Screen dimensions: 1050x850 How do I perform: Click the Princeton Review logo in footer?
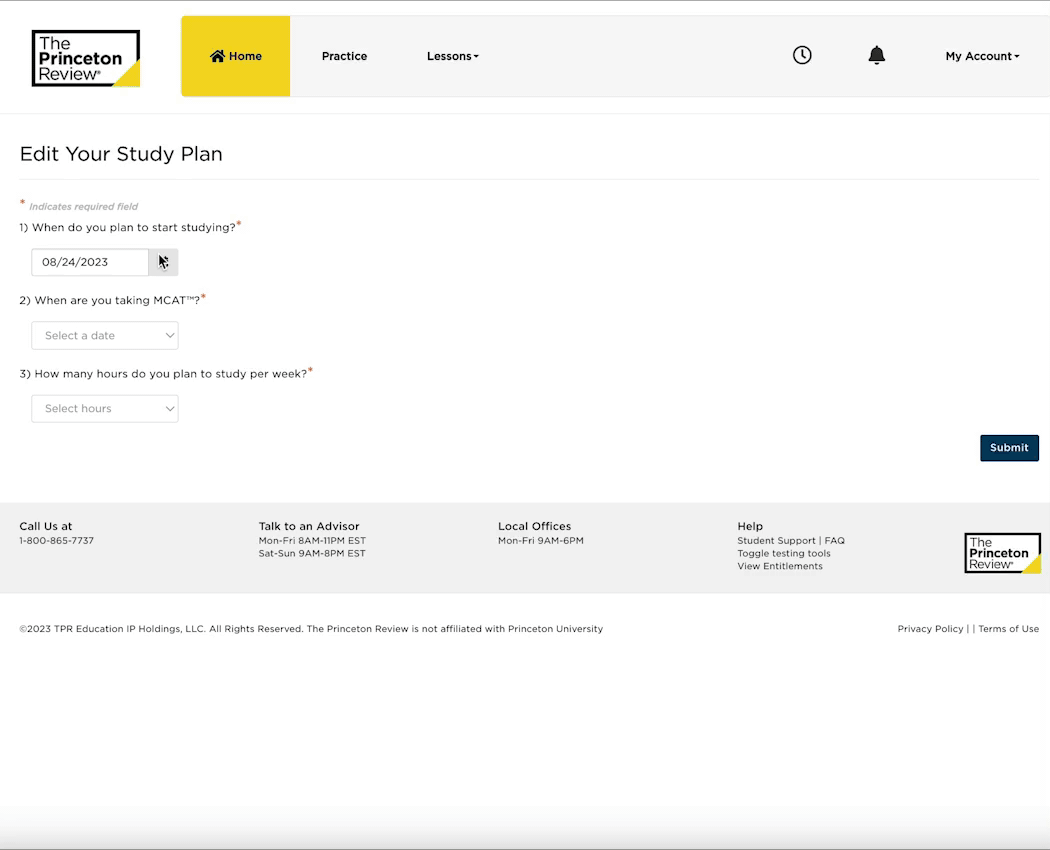click(x=1002, y=552)
